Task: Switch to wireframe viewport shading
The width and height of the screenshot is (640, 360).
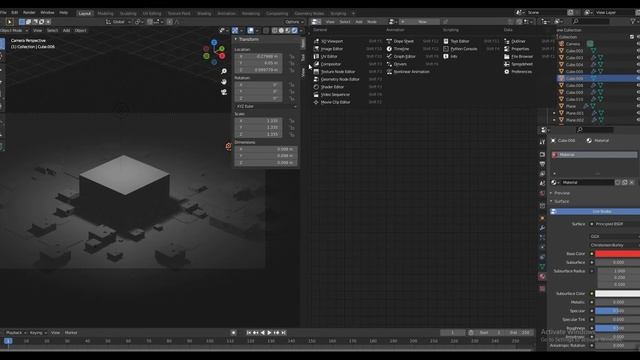Action: [275, 31]
